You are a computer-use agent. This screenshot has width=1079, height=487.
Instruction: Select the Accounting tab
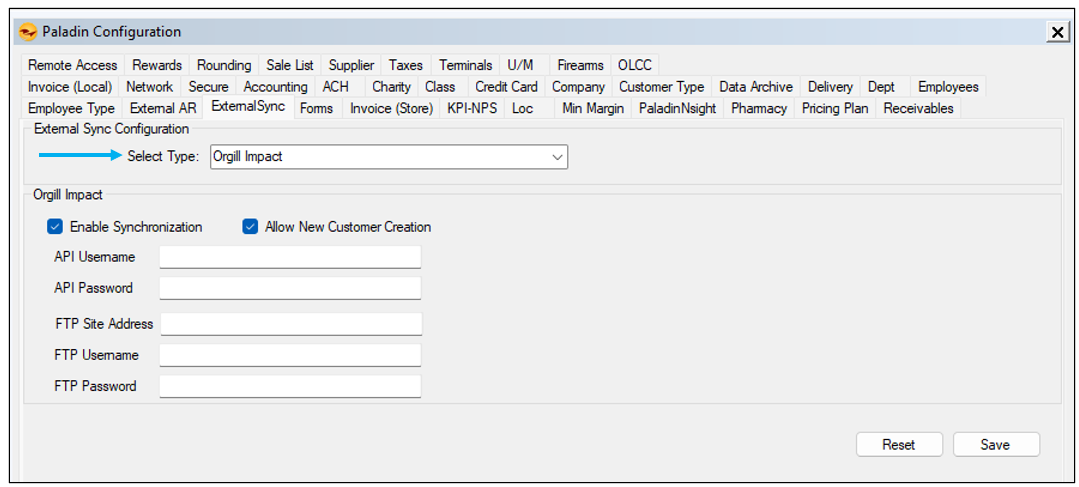[x=275, y=87]
